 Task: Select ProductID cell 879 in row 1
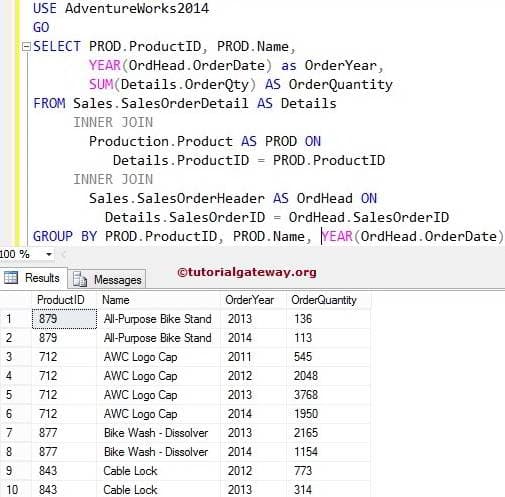pos(64,319)
